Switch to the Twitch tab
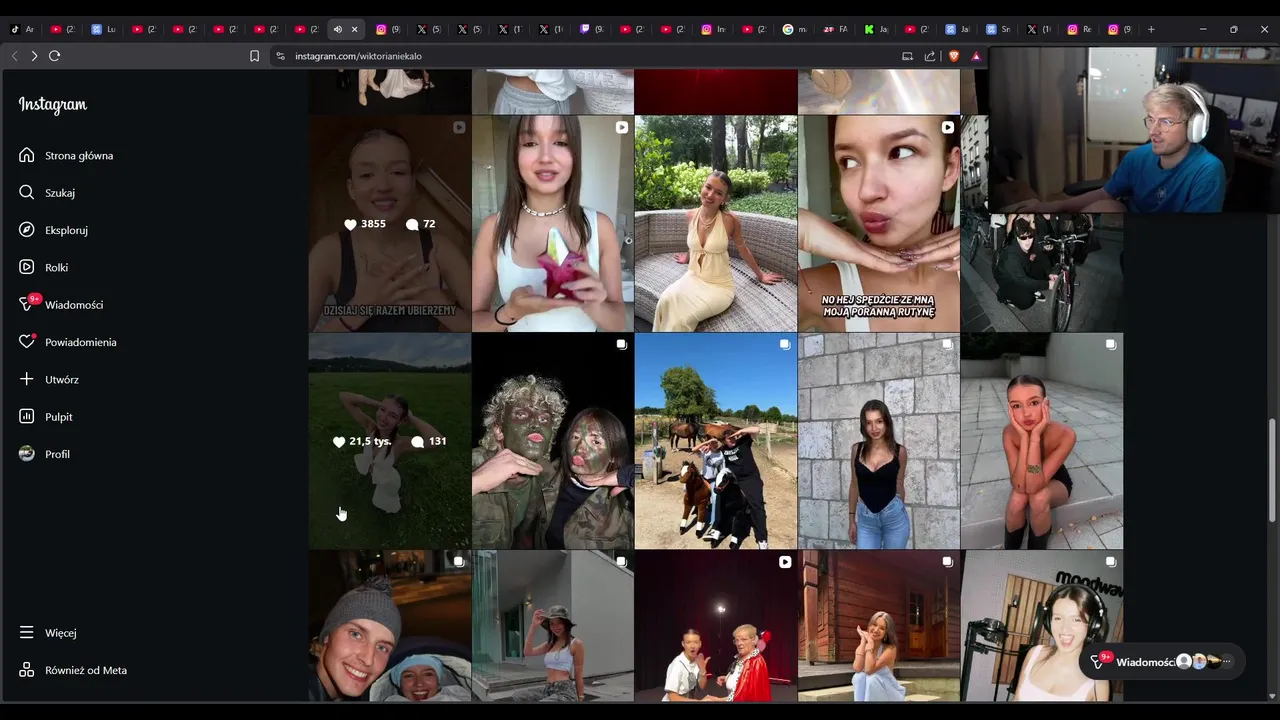1280x720 pixels. (592, 29)
